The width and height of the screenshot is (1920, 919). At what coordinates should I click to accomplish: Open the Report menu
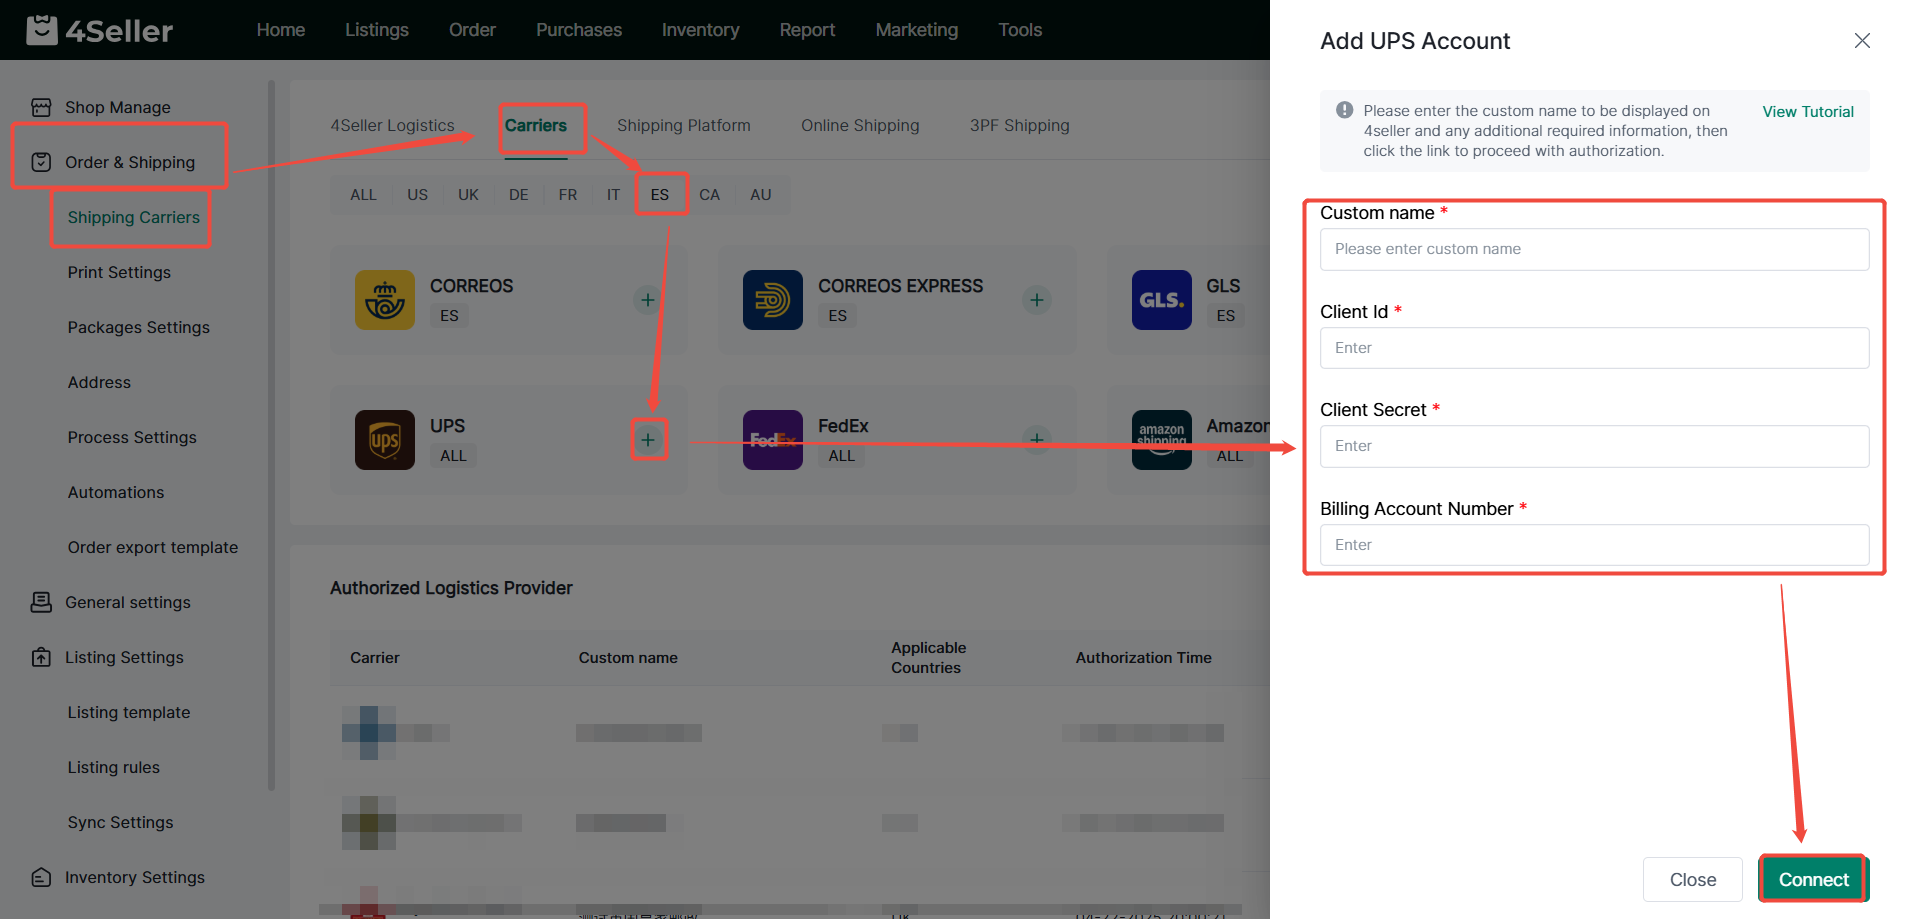pos(807,30)
